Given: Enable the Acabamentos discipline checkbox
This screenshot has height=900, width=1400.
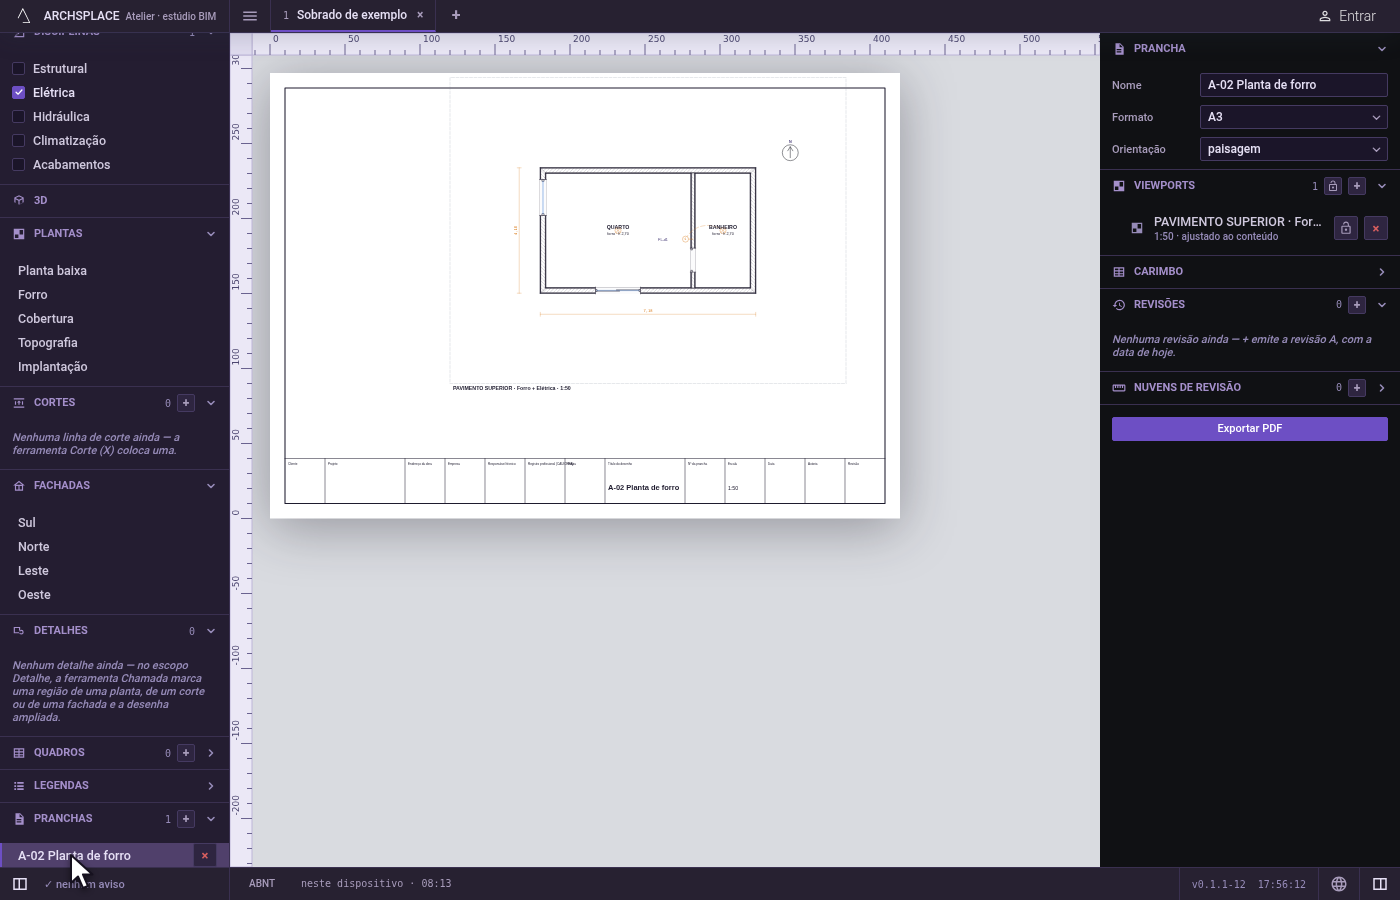Looking at the screenshot, I should 18,165.
